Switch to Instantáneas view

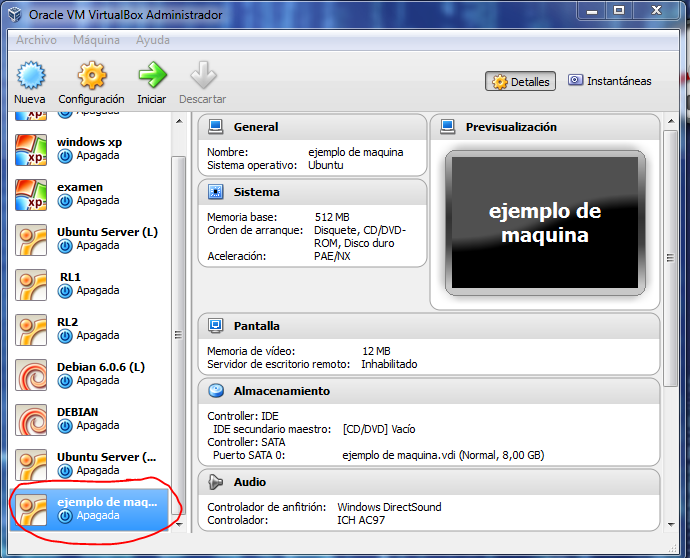(609, 81)
